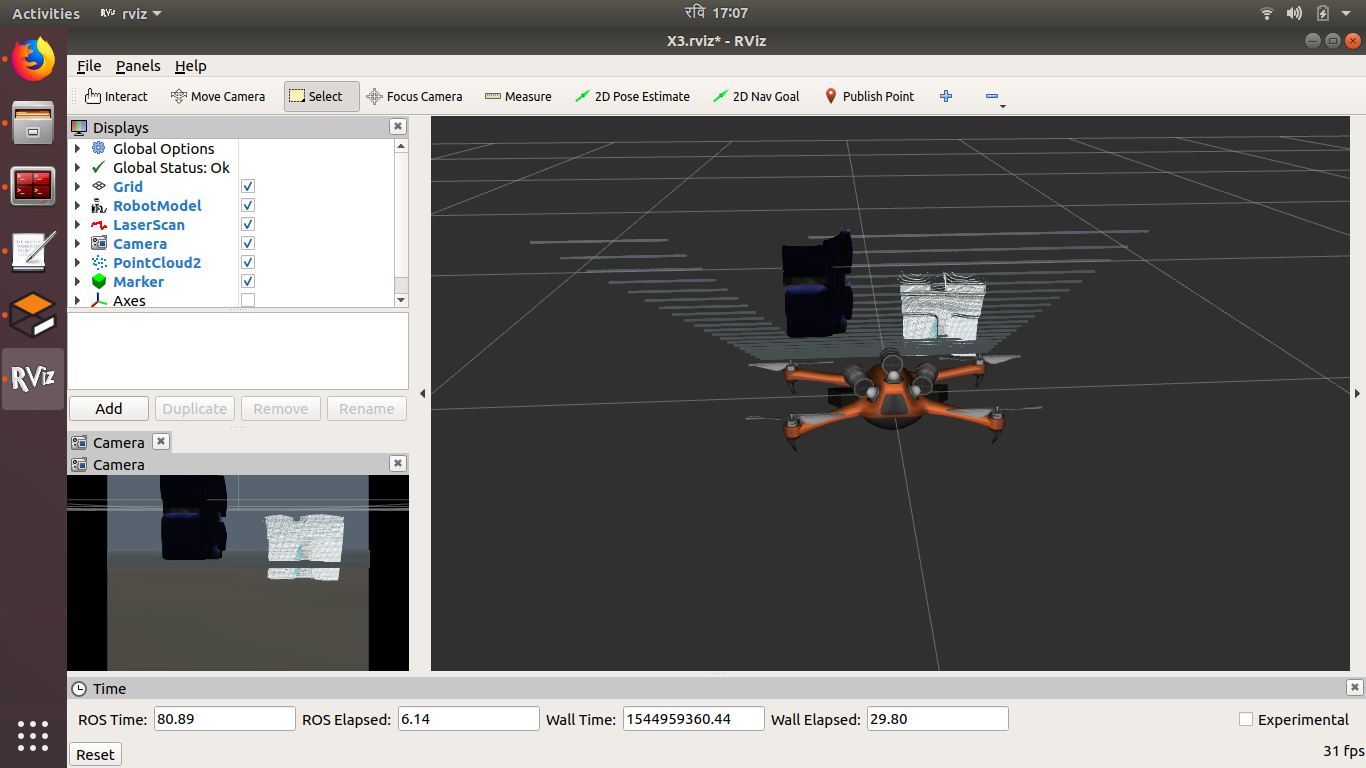
Task: Click the Reset time button
Action: pyautogui.click(x=95, y=754)
